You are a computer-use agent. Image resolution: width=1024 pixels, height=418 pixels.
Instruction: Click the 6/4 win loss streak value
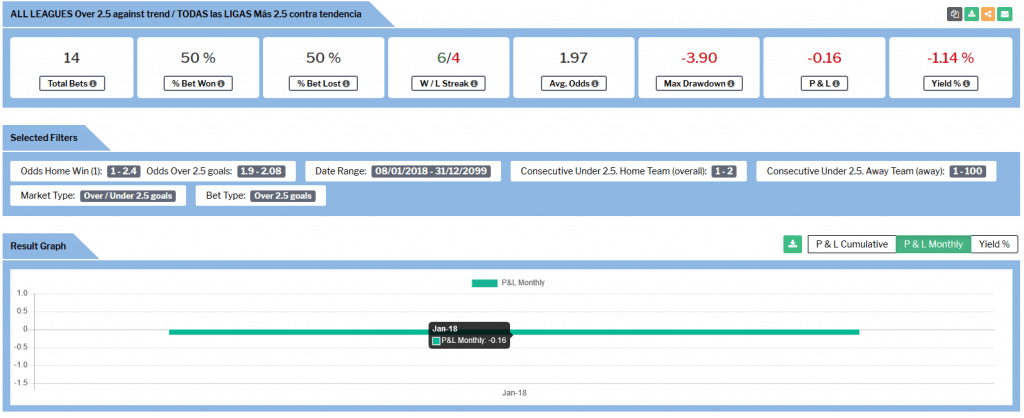[x=449, y=57]
